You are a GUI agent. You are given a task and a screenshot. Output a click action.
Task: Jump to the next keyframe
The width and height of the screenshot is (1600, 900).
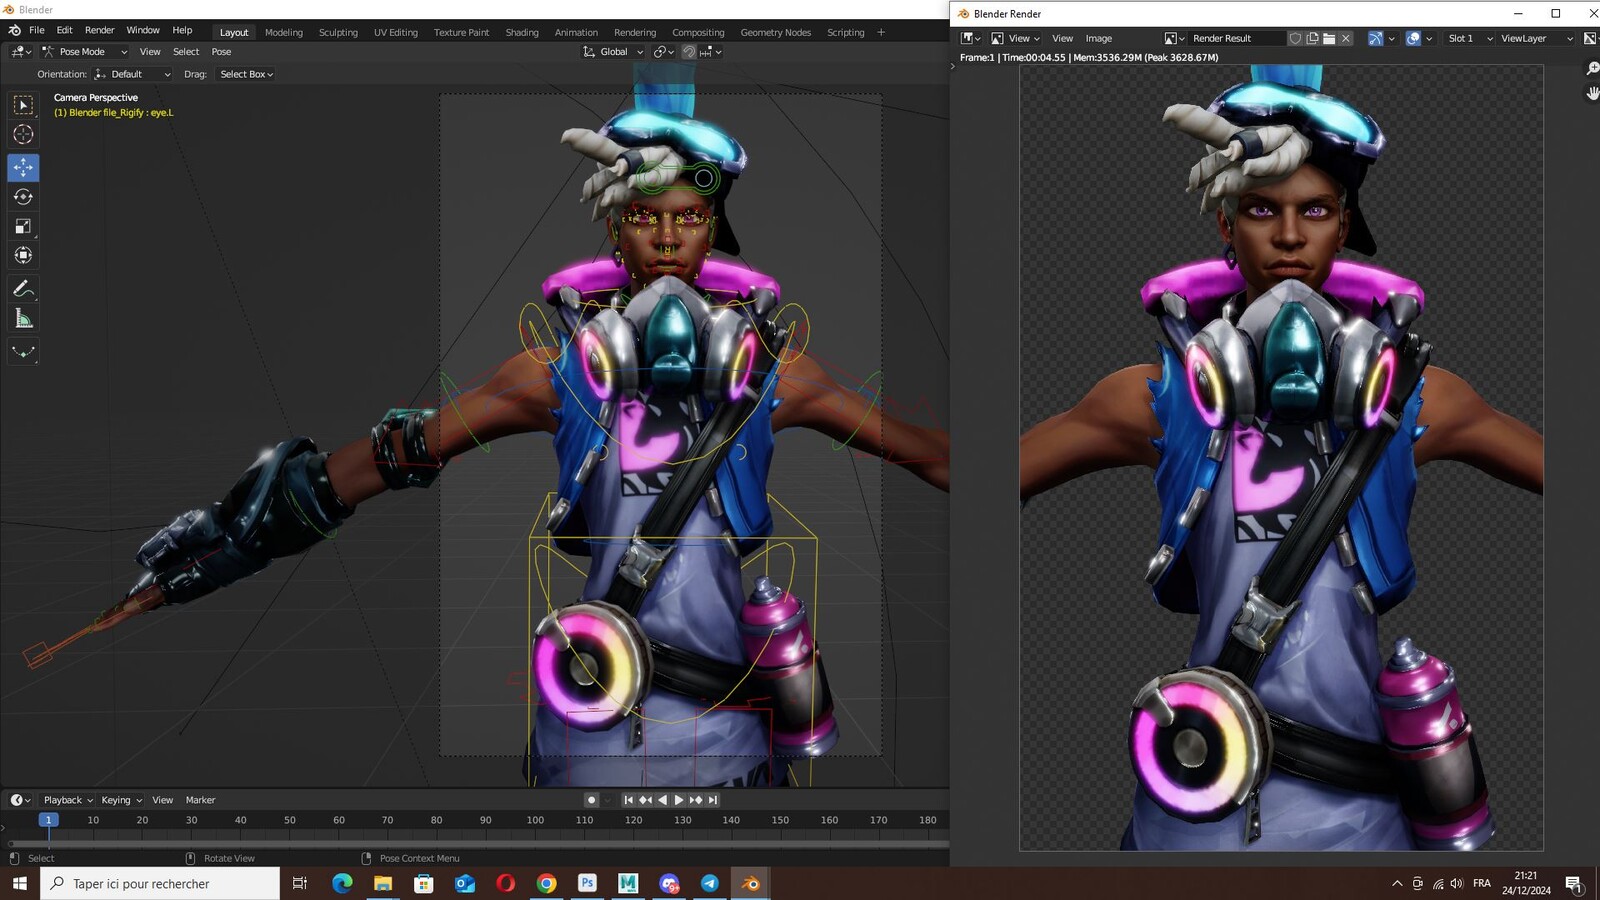pos(696,800)
